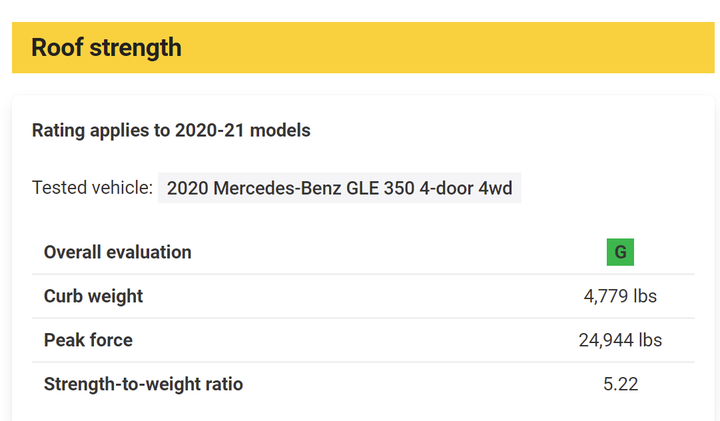720x421 pixels.
Task: Click '2020-21' in the rating applies heading
Action: pos(209,130)
